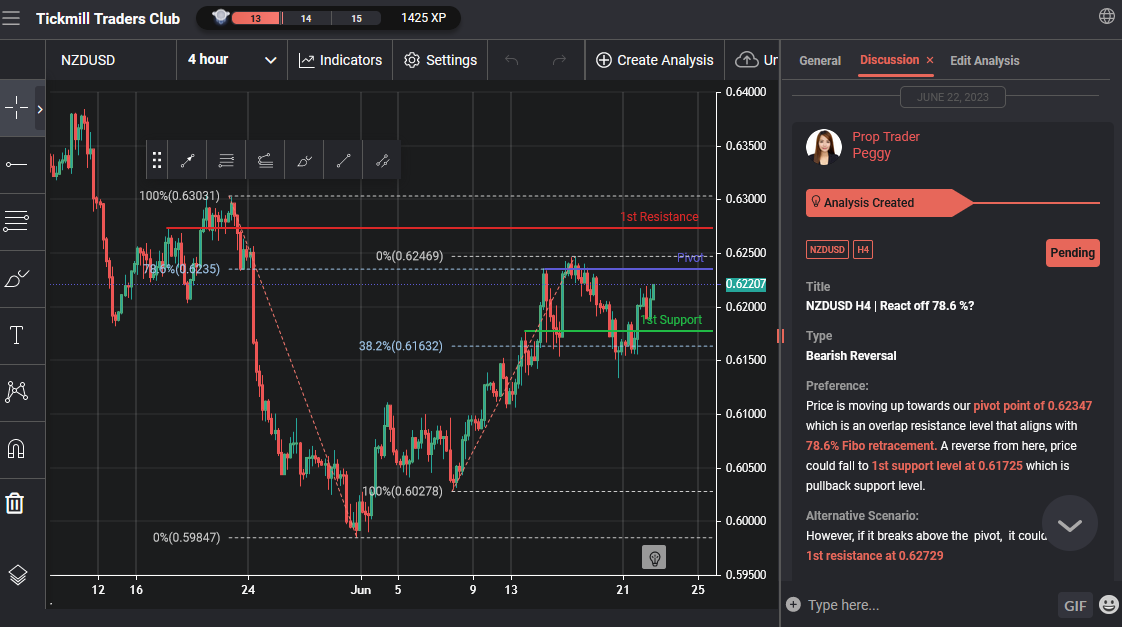Open chart Settings

point(440,60)
